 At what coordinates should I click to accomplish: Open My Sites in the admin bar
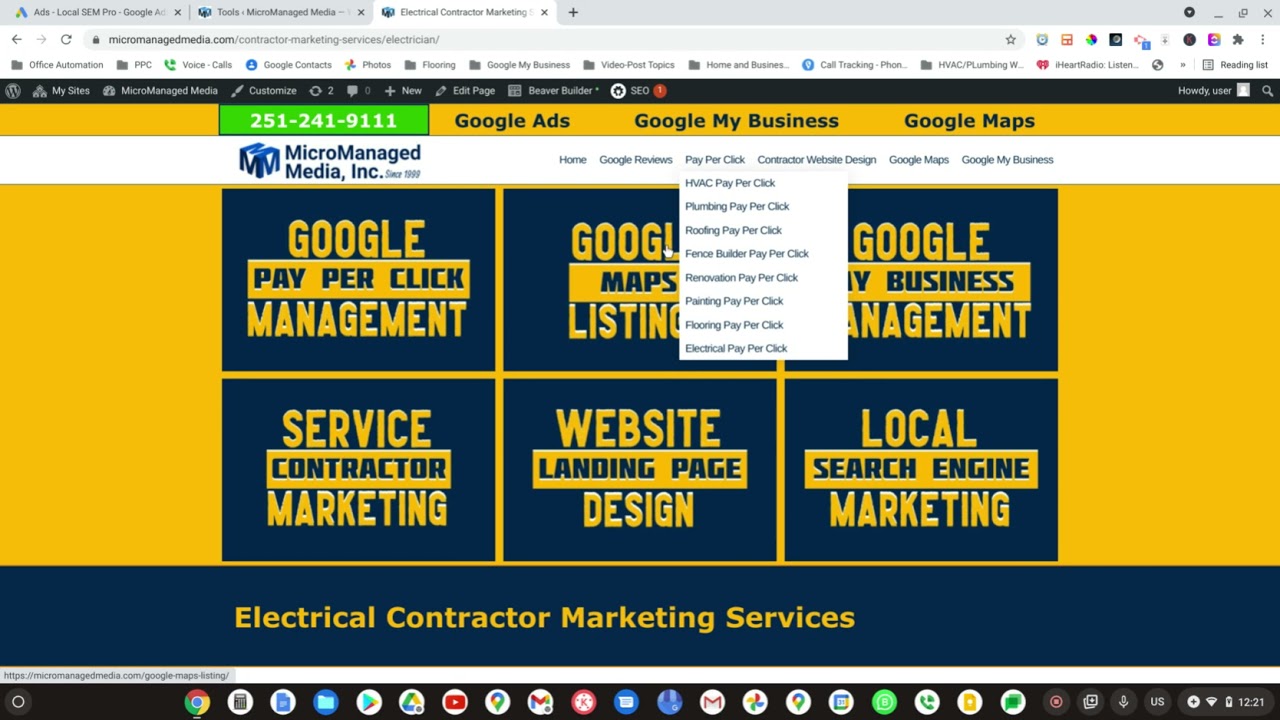tap(61, 90)
